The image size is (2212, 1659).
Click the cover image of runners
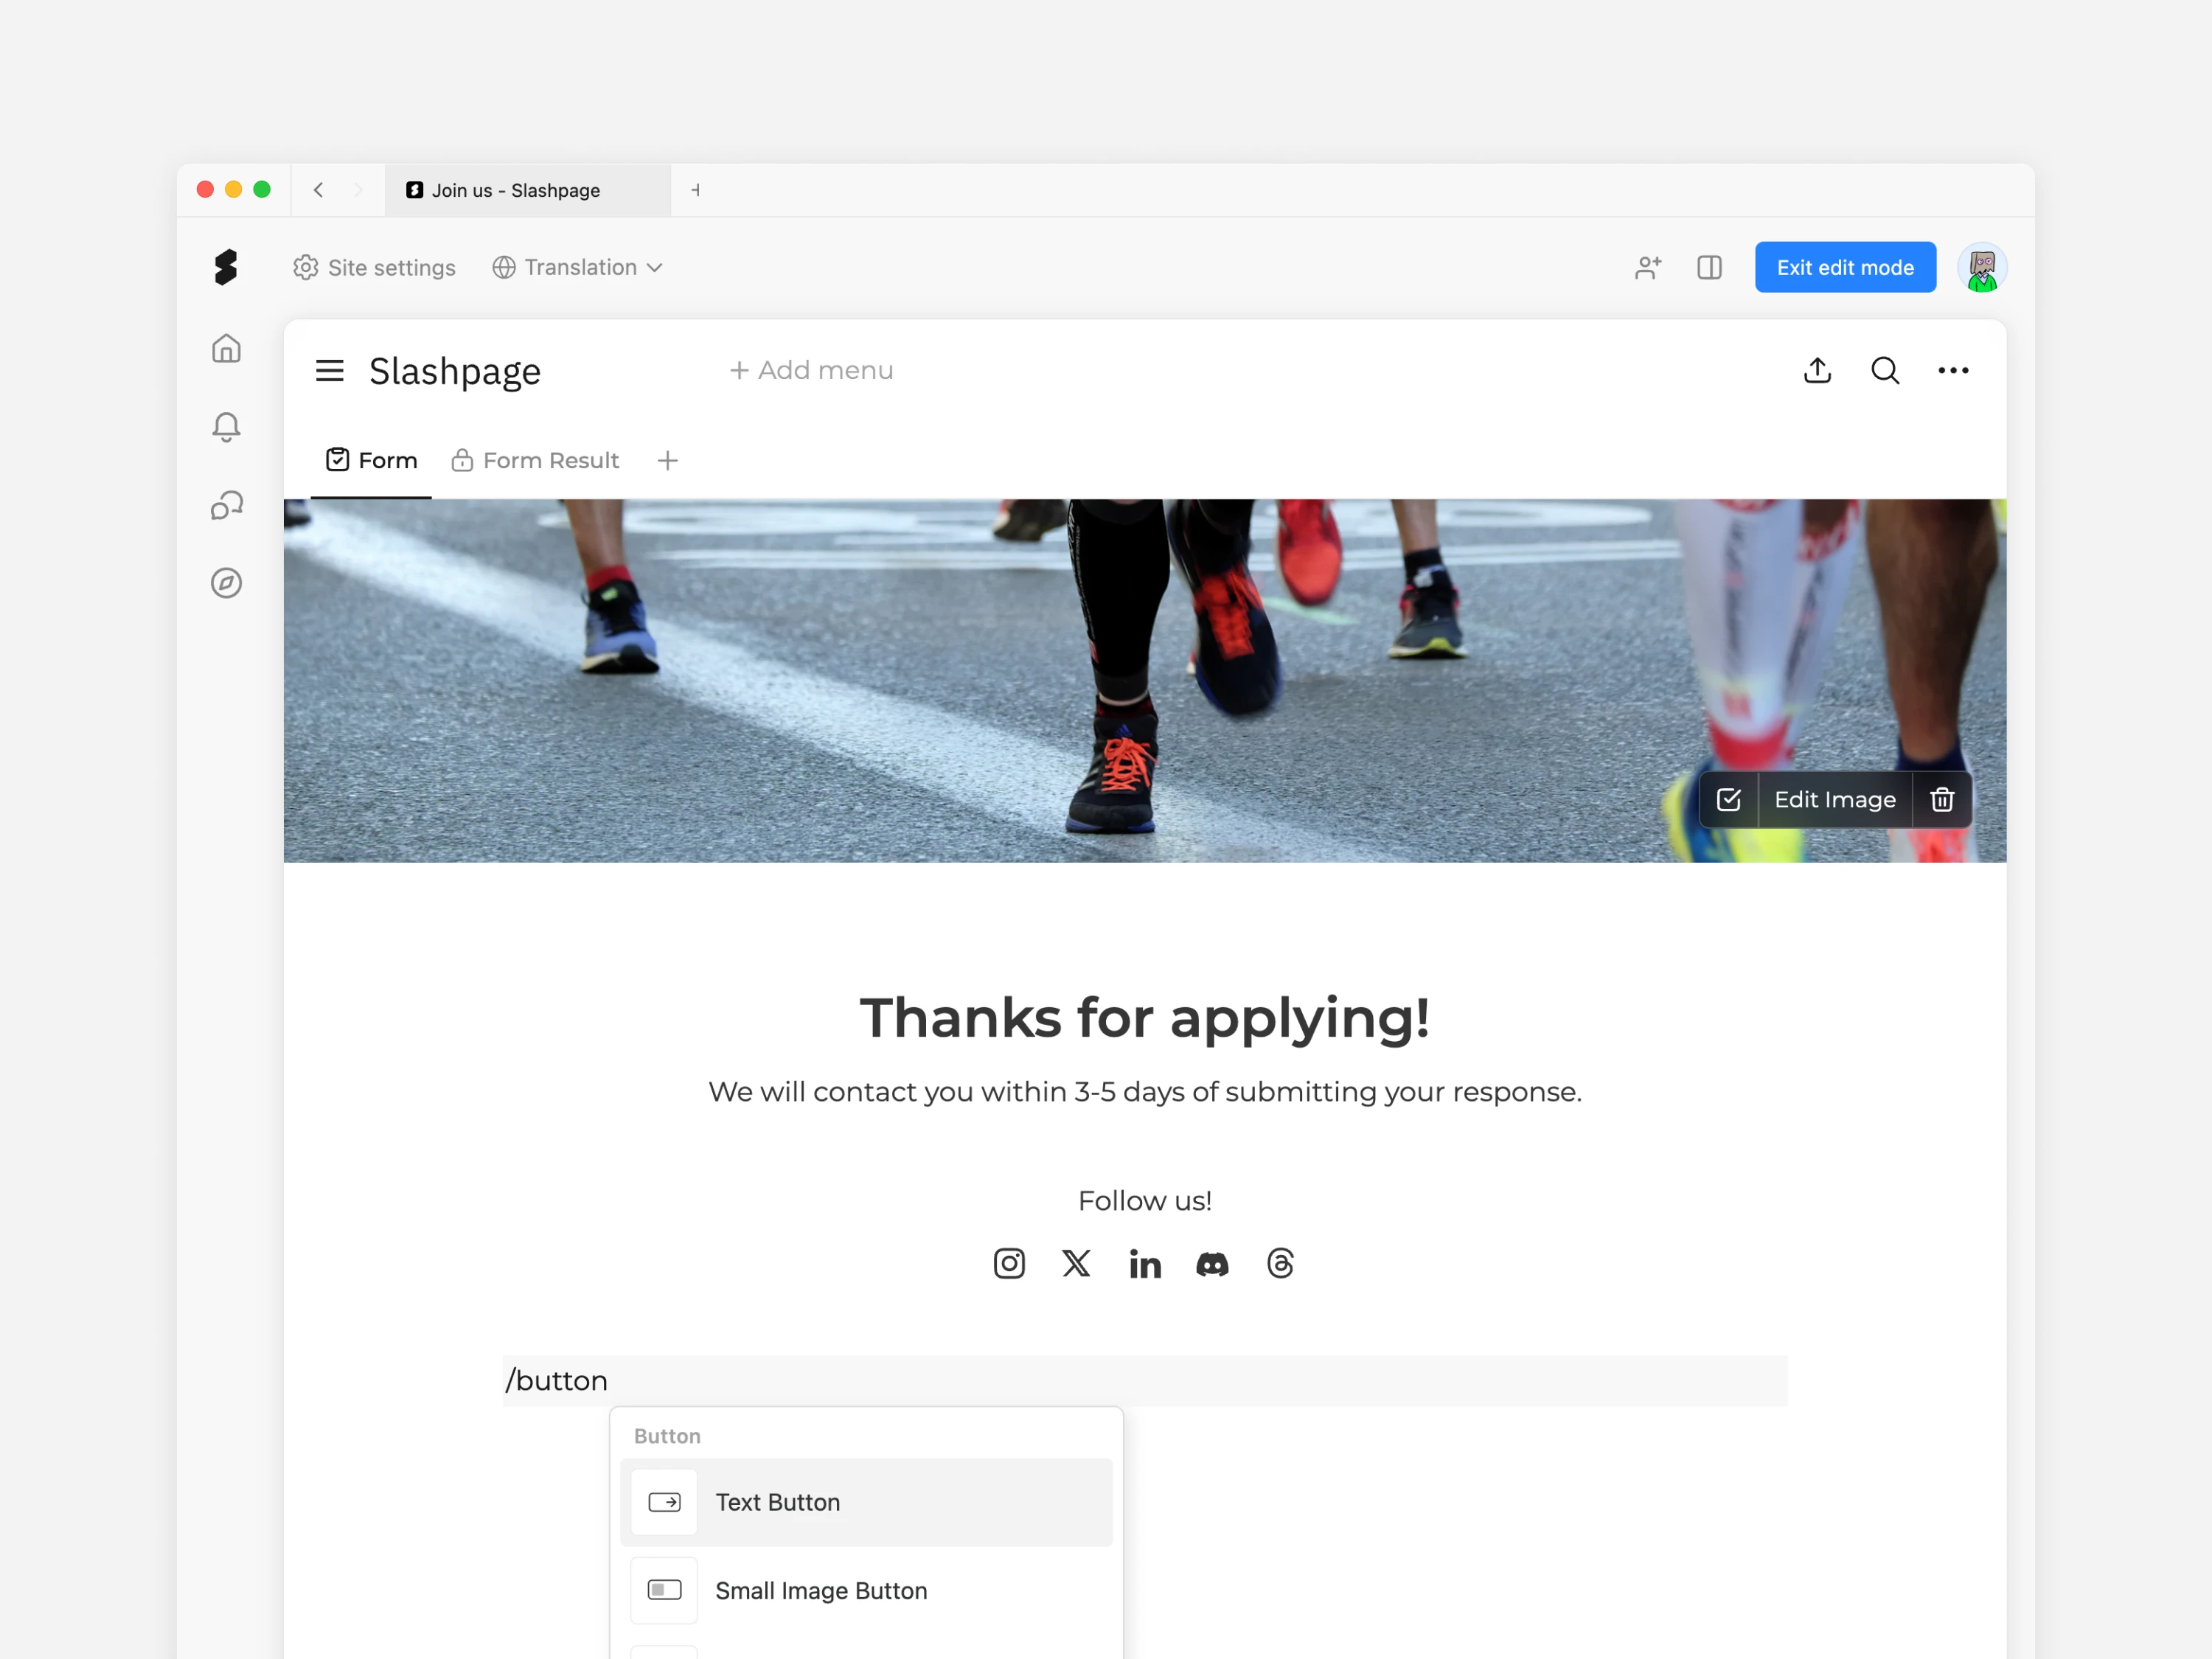(1144, 680)
